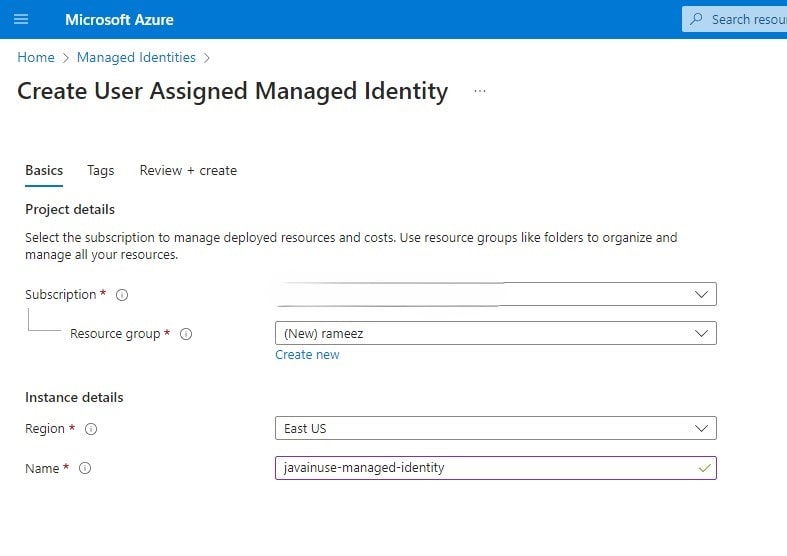Click Create User Assigned Managed Identity title
This screenshot has height=556, width=787.
point(232,92)
